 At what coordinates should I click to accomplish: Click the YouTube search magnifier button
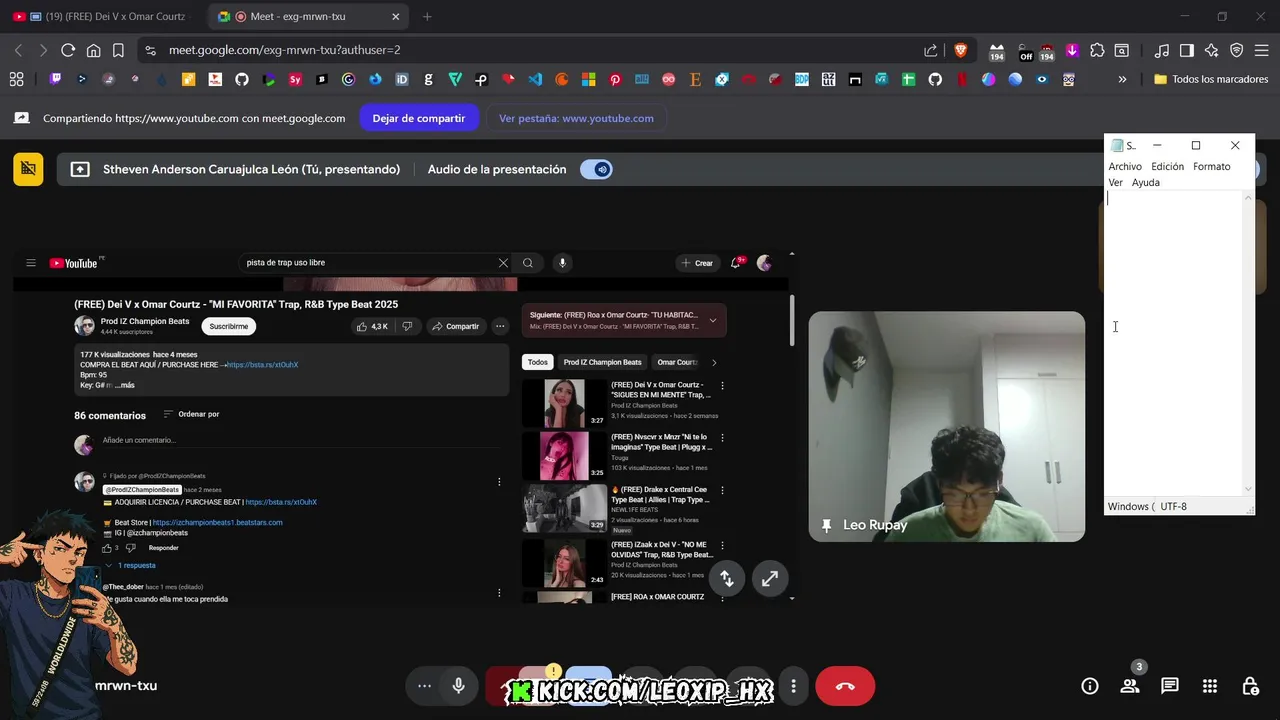(x=528, y=263)
